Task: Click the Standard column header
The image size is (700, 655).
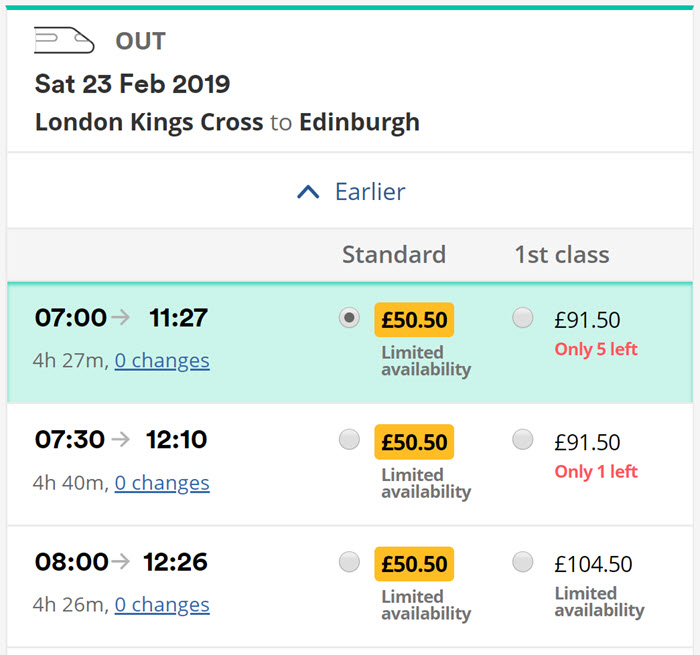Action: click(x=394, y=255)
